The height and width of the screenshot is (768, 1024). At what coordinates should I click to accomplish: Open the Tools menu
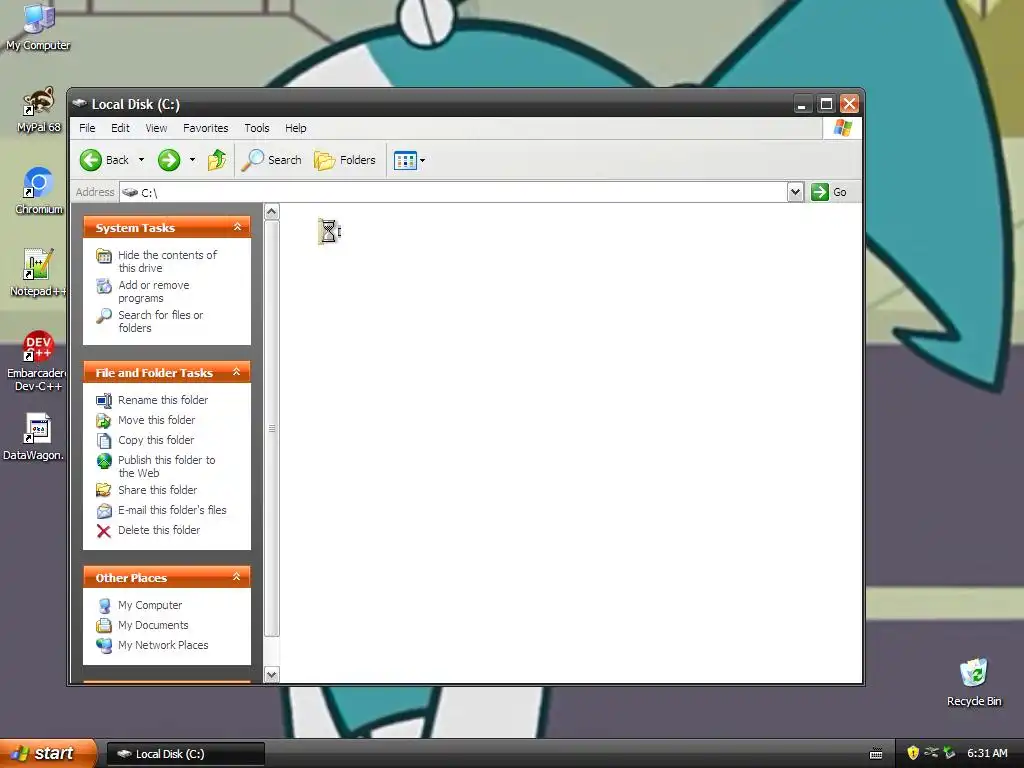pyautogui.click(x=257, y=128)
